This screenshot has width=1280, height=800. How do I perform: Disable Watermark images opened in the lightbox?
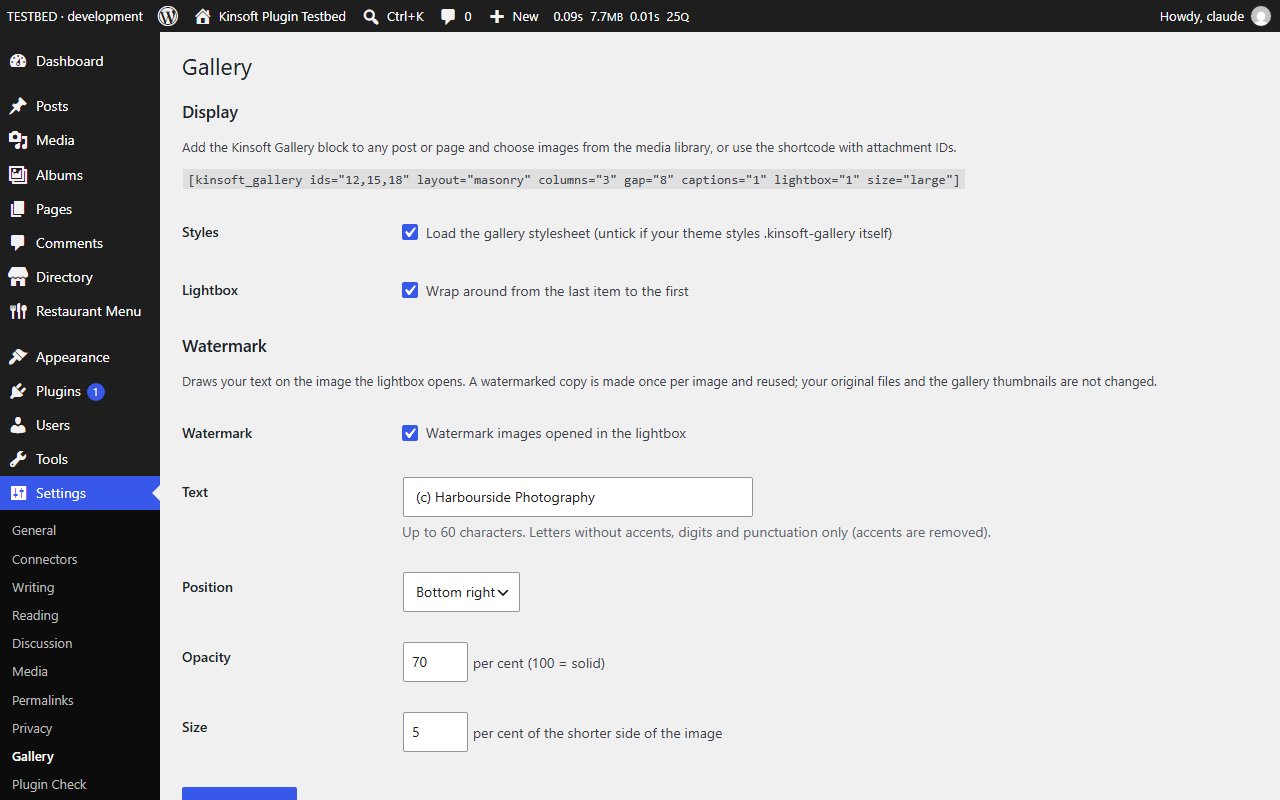click(x=410, y=433)
